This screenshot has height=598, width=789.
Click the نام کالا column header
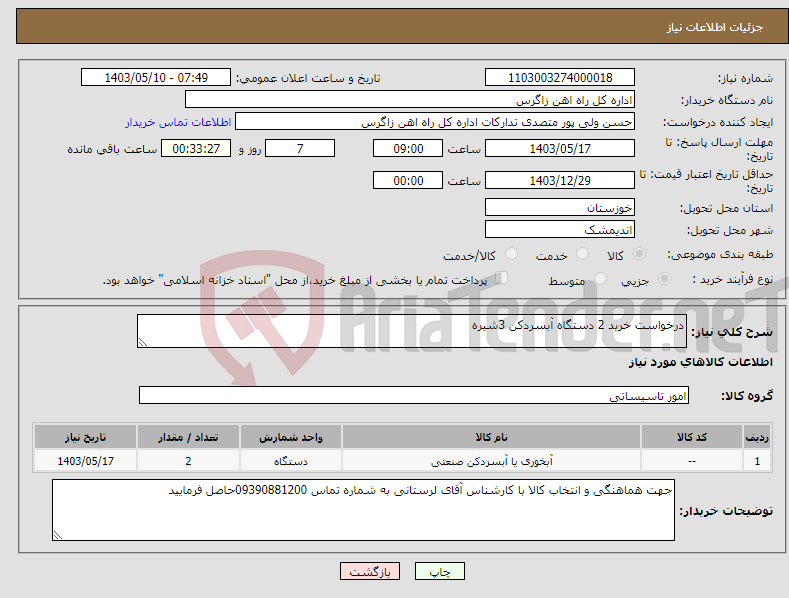coord(491,437)
